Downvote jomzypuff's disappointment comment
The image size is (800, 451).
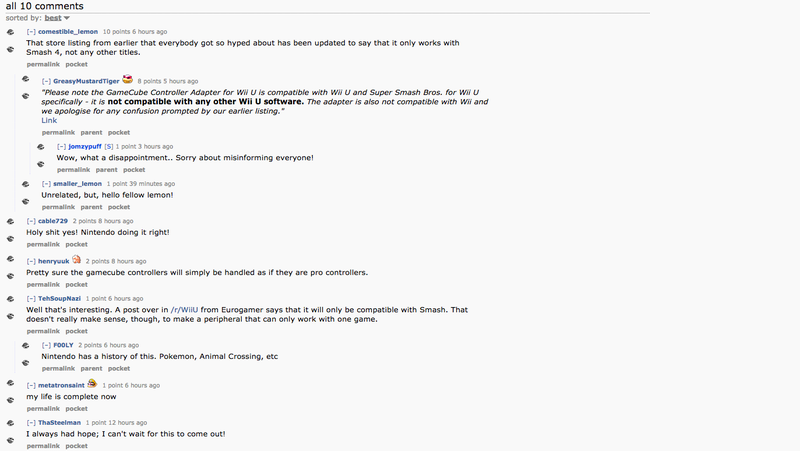pyautogui.click(x=41, y=164)
